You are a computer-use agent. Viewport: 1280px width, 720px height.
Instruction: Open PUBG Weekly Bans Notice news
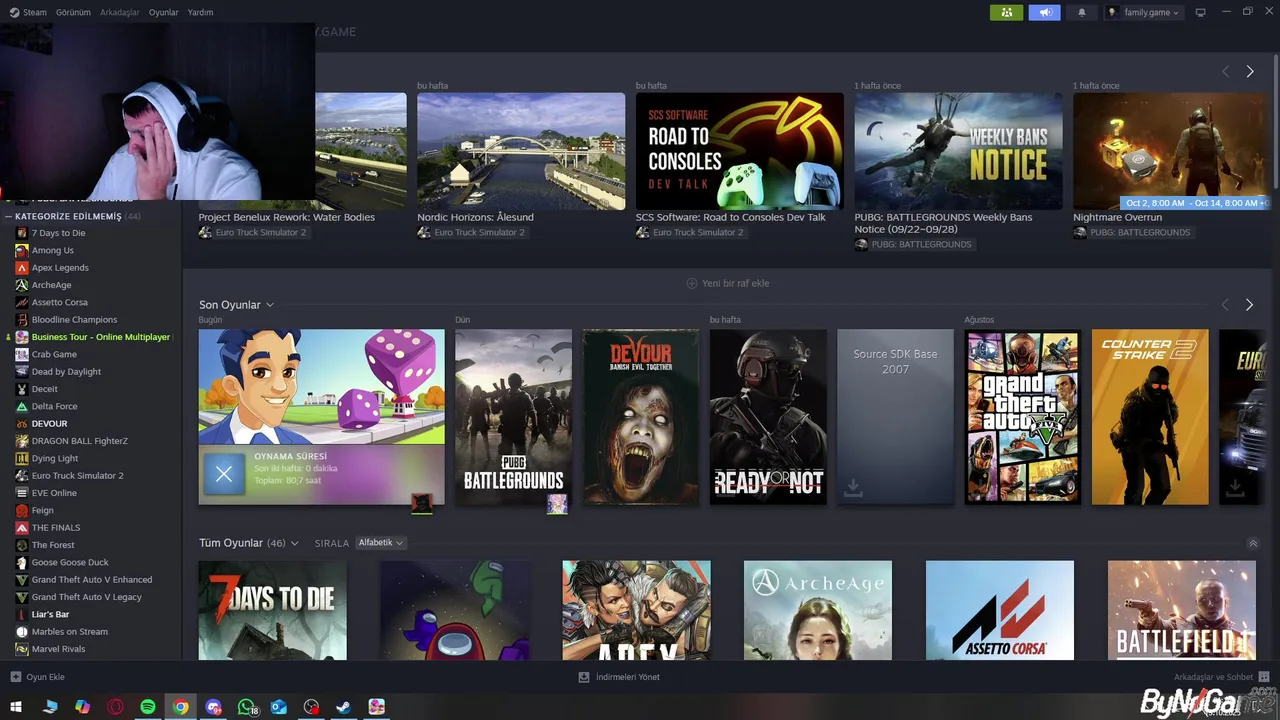[958, 151]
